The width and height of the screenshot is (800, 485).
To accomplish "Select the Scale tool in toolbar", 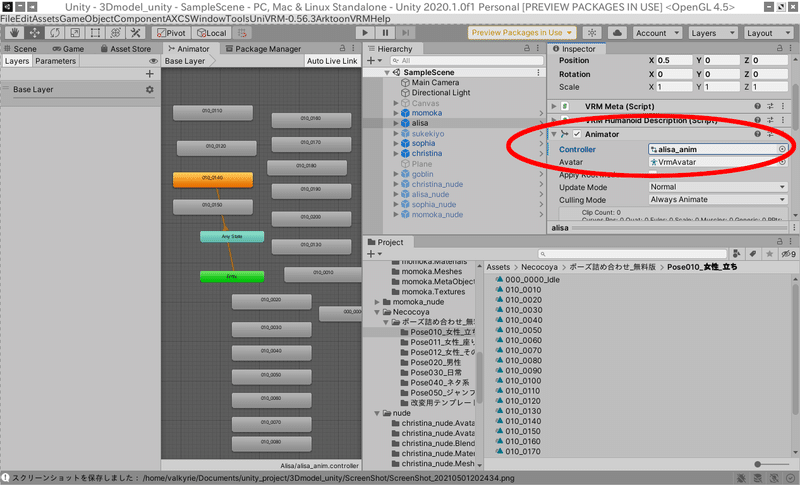I will tap(75, 33).
